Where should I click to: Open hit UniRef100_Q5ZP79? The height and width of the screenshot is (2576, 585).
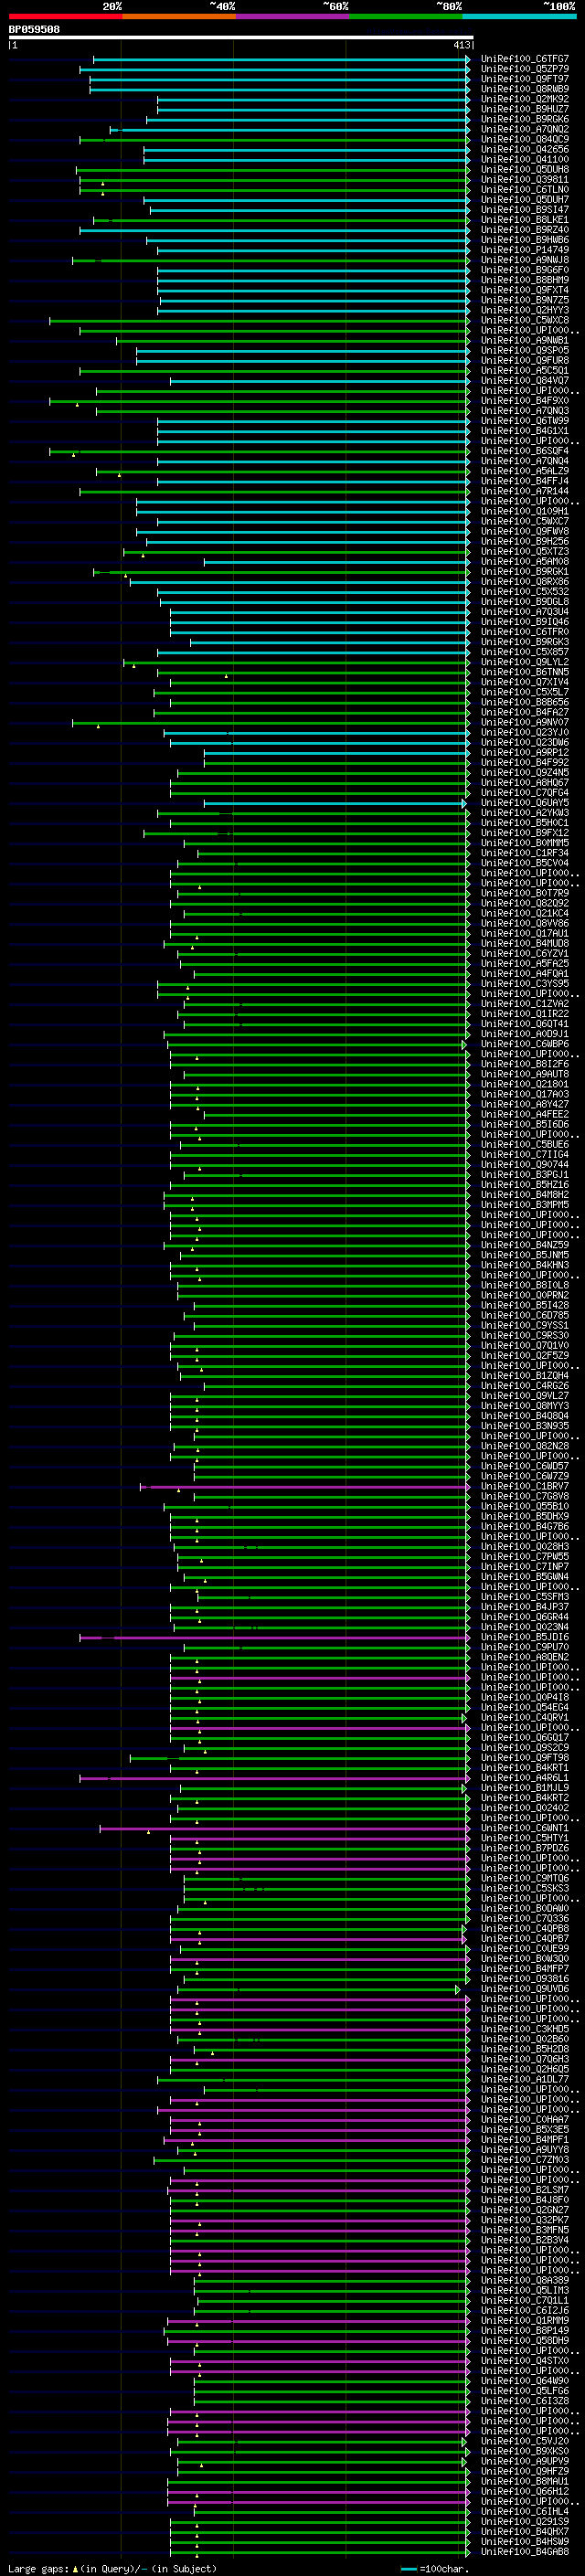pos(524,69)
